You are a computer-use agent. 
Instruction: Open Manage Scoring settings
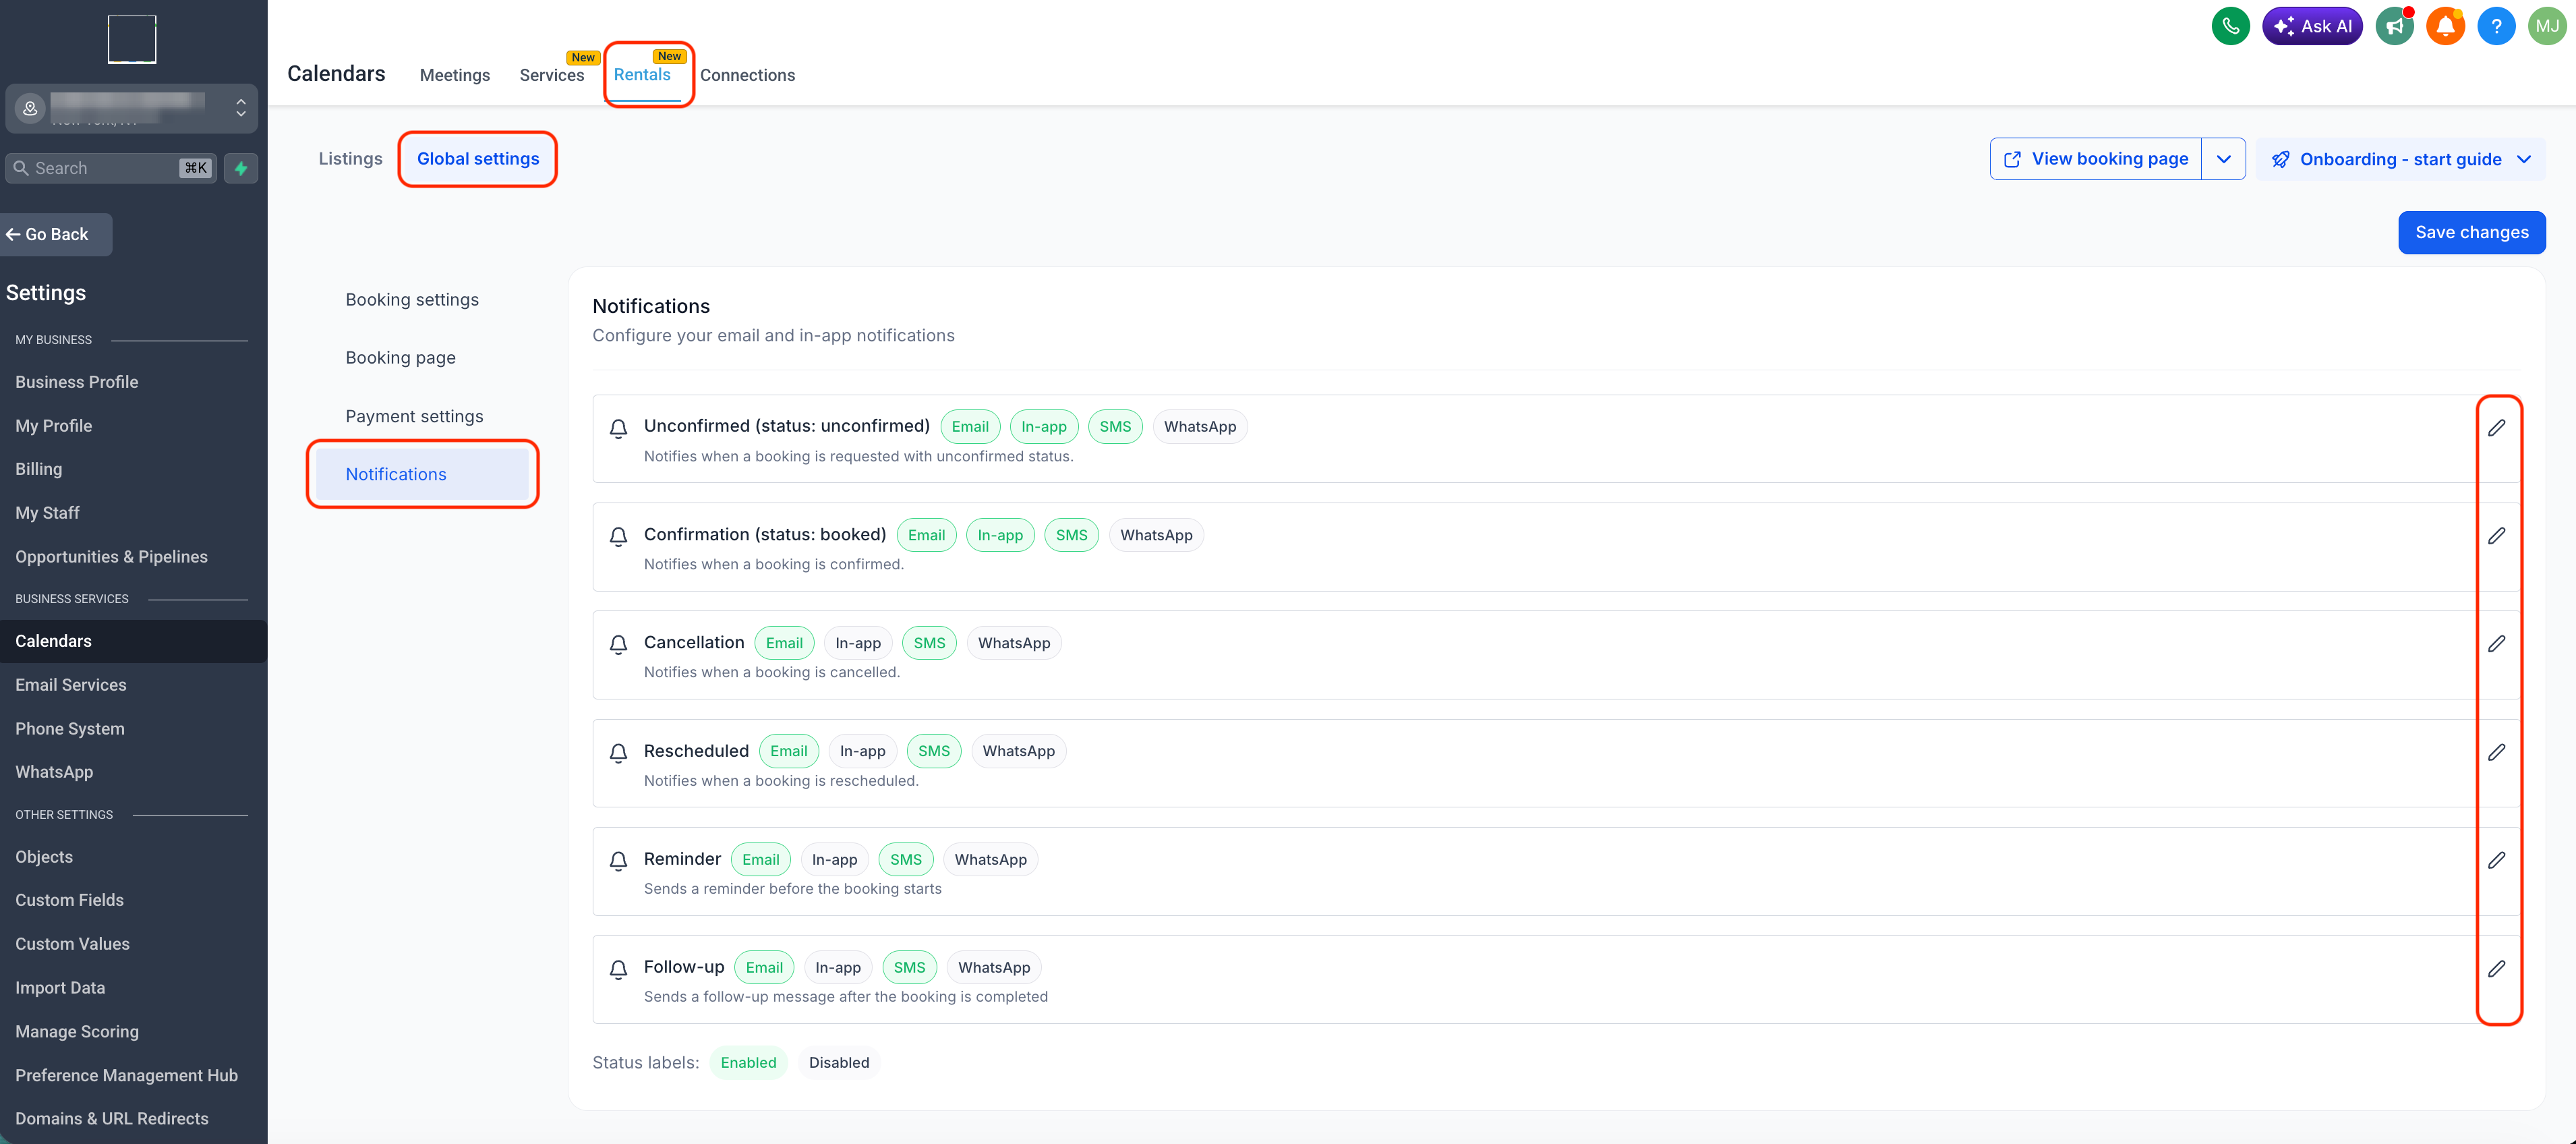point(77,1031)
